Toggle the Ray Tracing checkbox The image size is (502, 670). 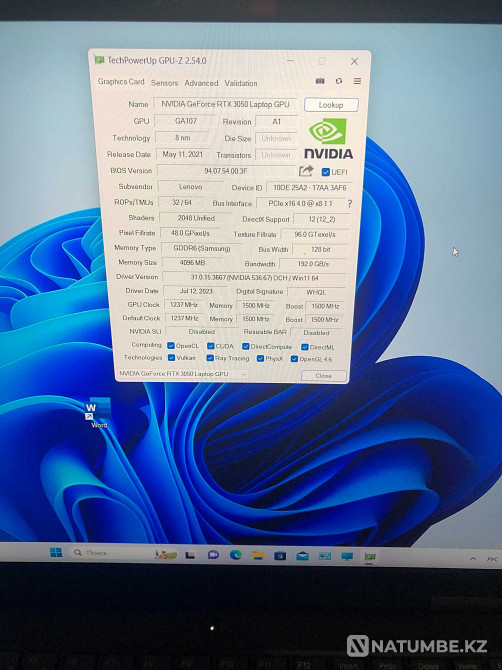tap(210, 358)
